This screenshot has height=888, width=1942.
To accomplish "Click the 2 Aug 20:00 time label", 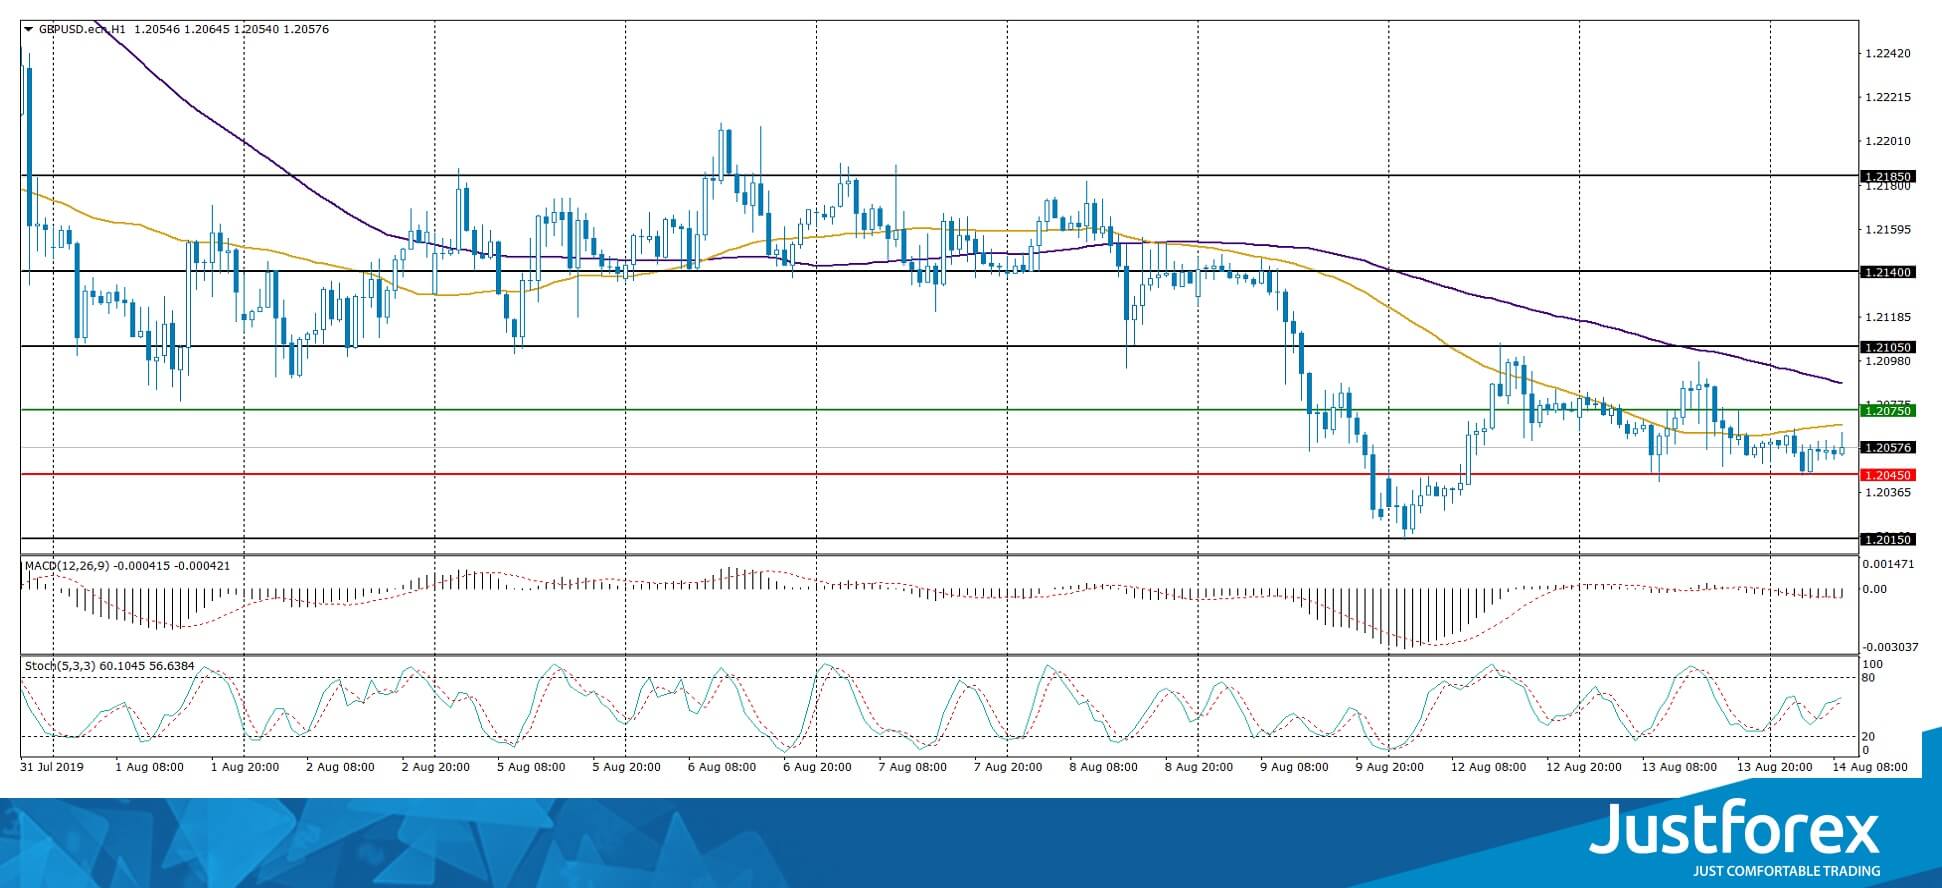I will [x=435, y=767].
